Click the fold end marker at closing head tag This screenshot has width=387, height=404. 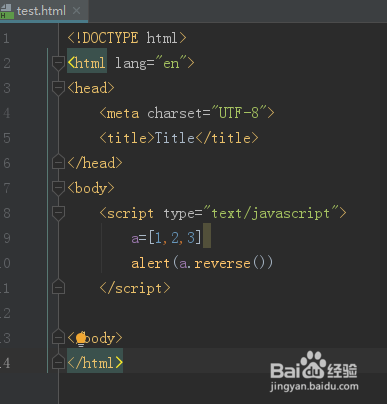(x=58, y=162)
